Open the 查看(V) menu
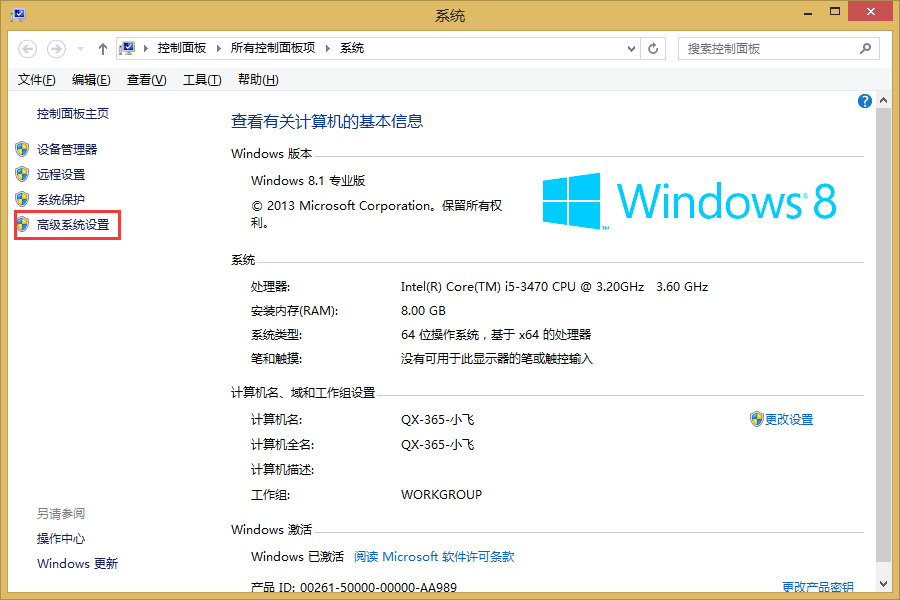Screen dimensions: 900x600 tap(146, 80)
